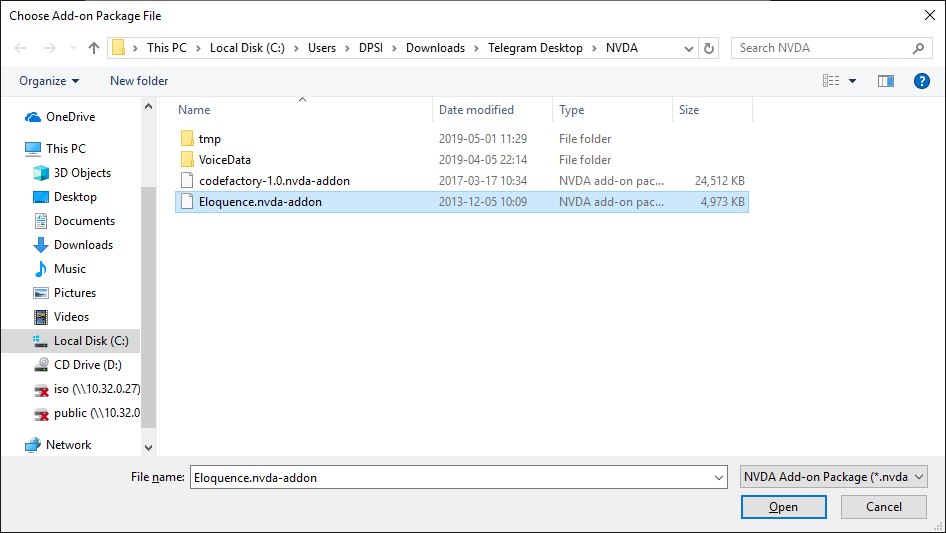Open Music in the sidebar
The width and height of the screenshot is (946, 533).
click(70, 269)
